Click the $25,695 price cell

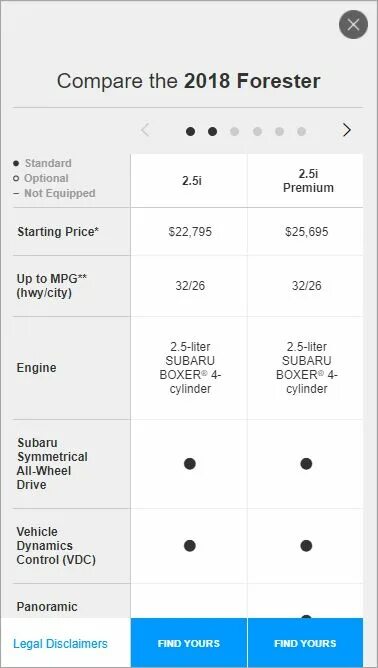(x=307, y=232)
